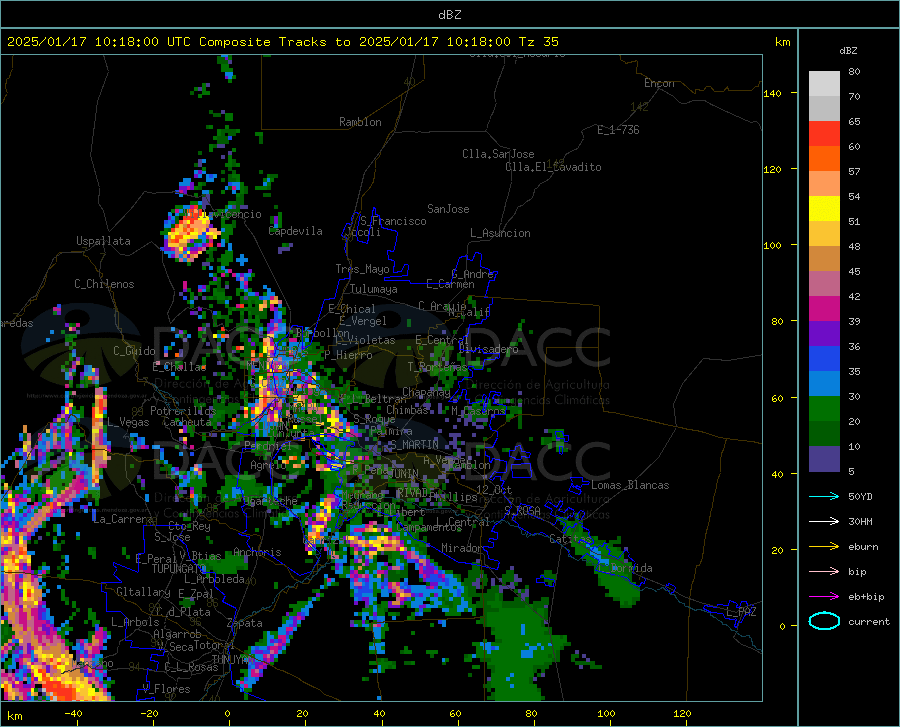Viewport: 900px width, 727px height.
Task: Click the Mirador label
Action: click(462, 548)
